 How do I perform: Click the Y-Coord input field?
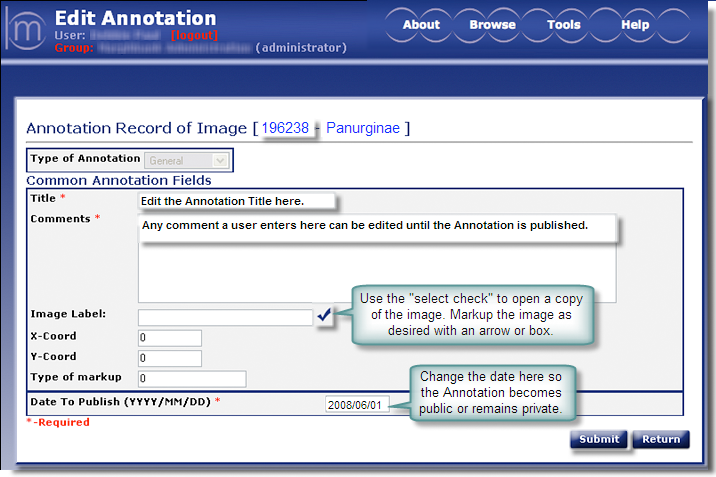(x=170, y=358)
